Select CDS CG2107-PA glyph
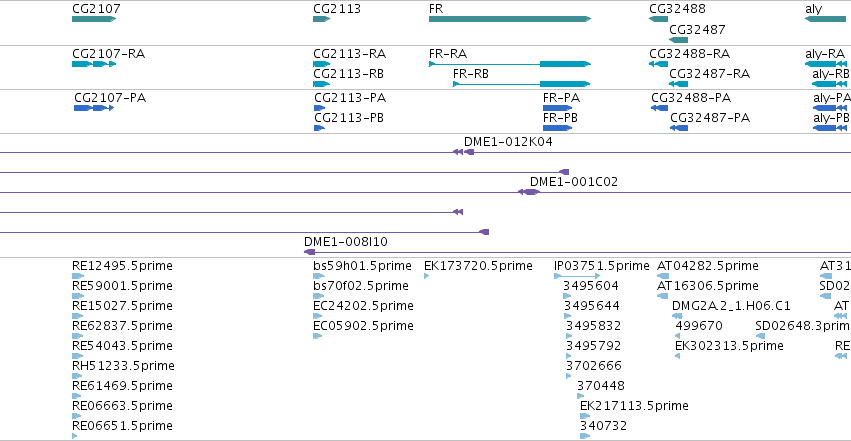 (94, 108)
